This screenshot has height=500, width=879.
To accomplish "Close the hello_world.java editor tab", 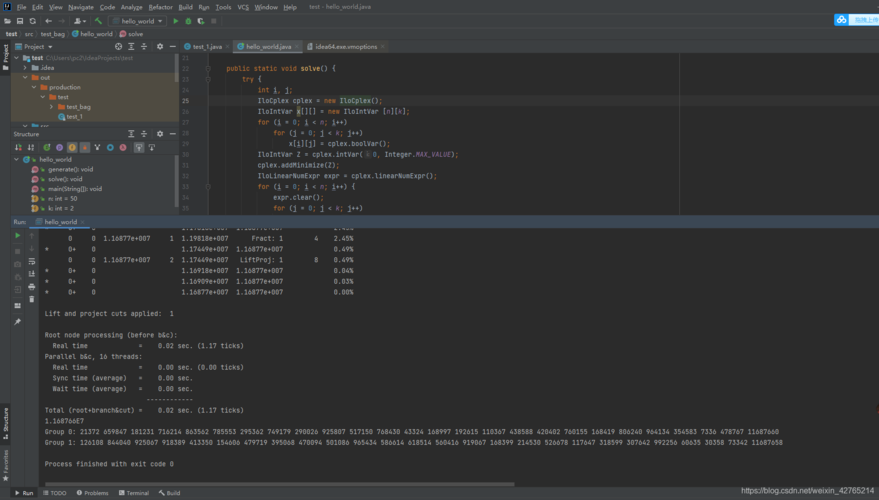I will point(297,47).
